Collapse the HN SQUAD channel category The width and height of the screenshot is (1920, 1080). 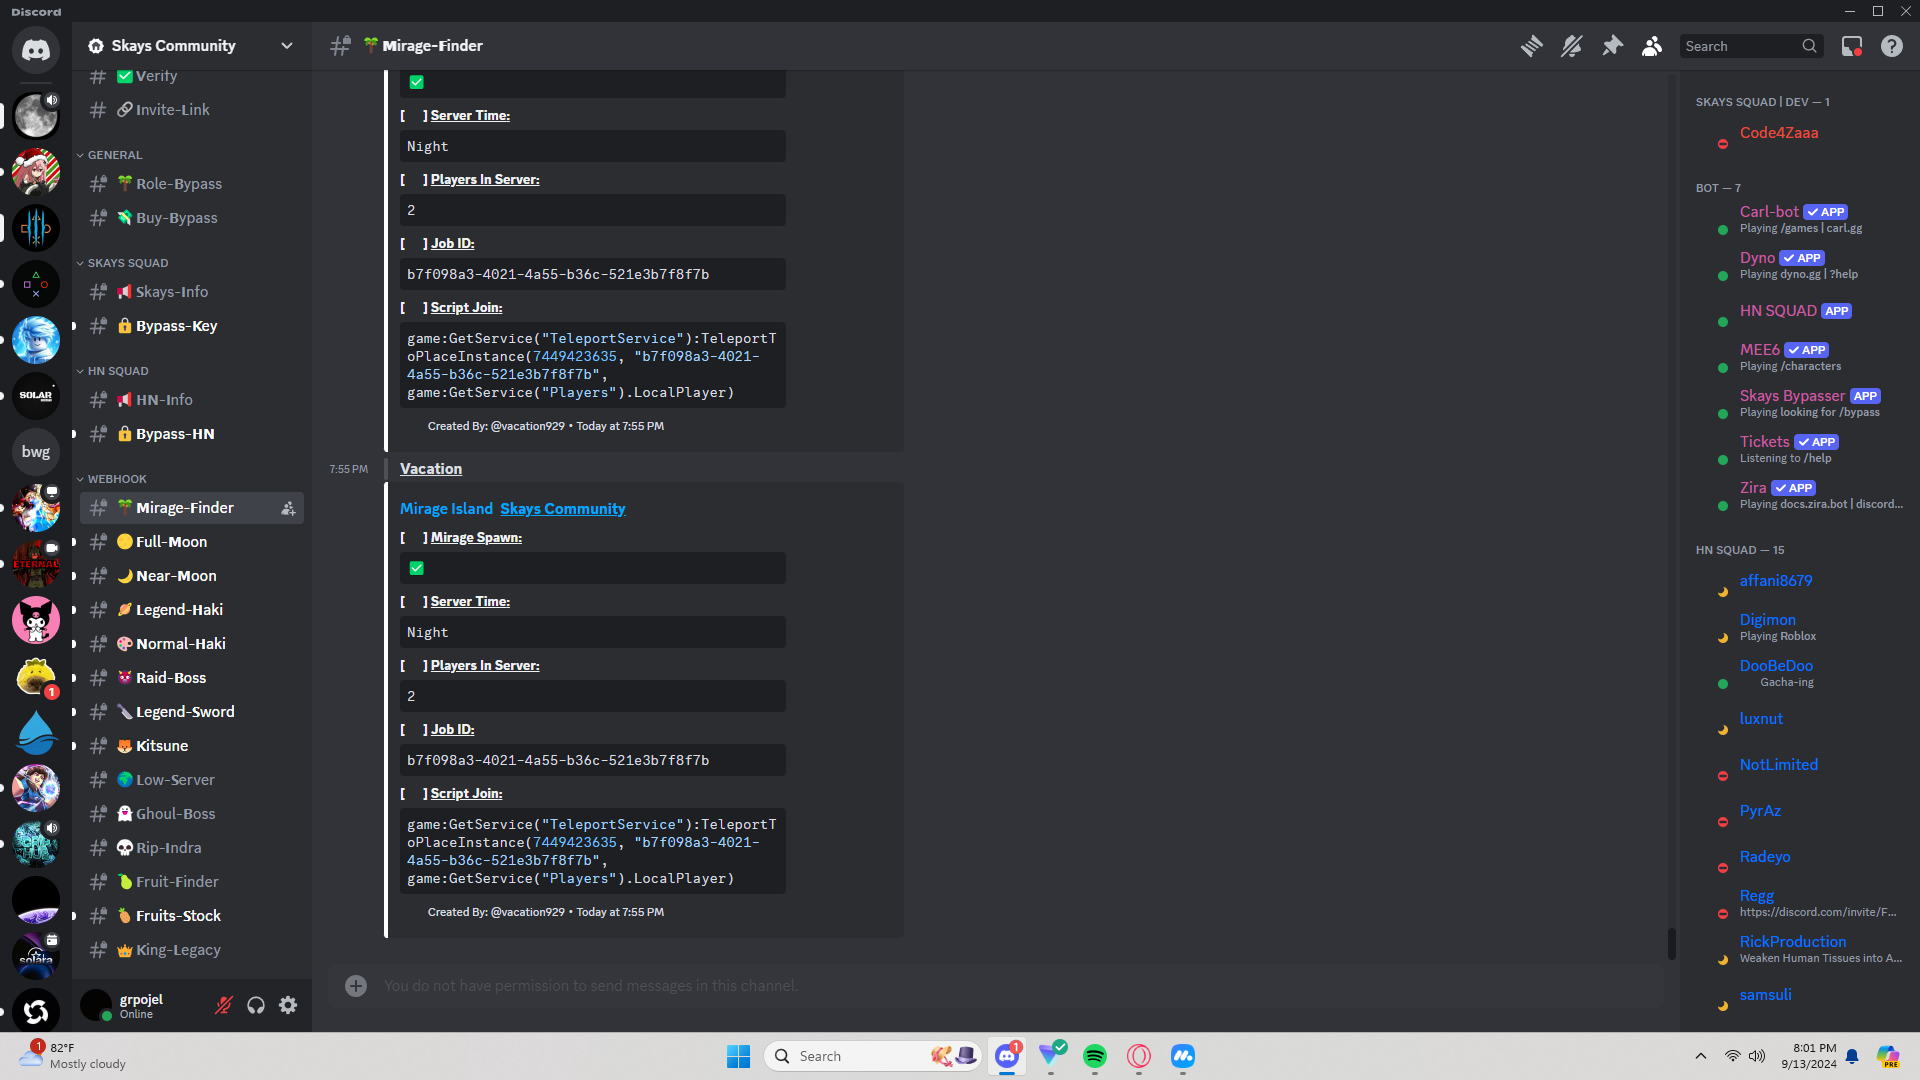118,371
